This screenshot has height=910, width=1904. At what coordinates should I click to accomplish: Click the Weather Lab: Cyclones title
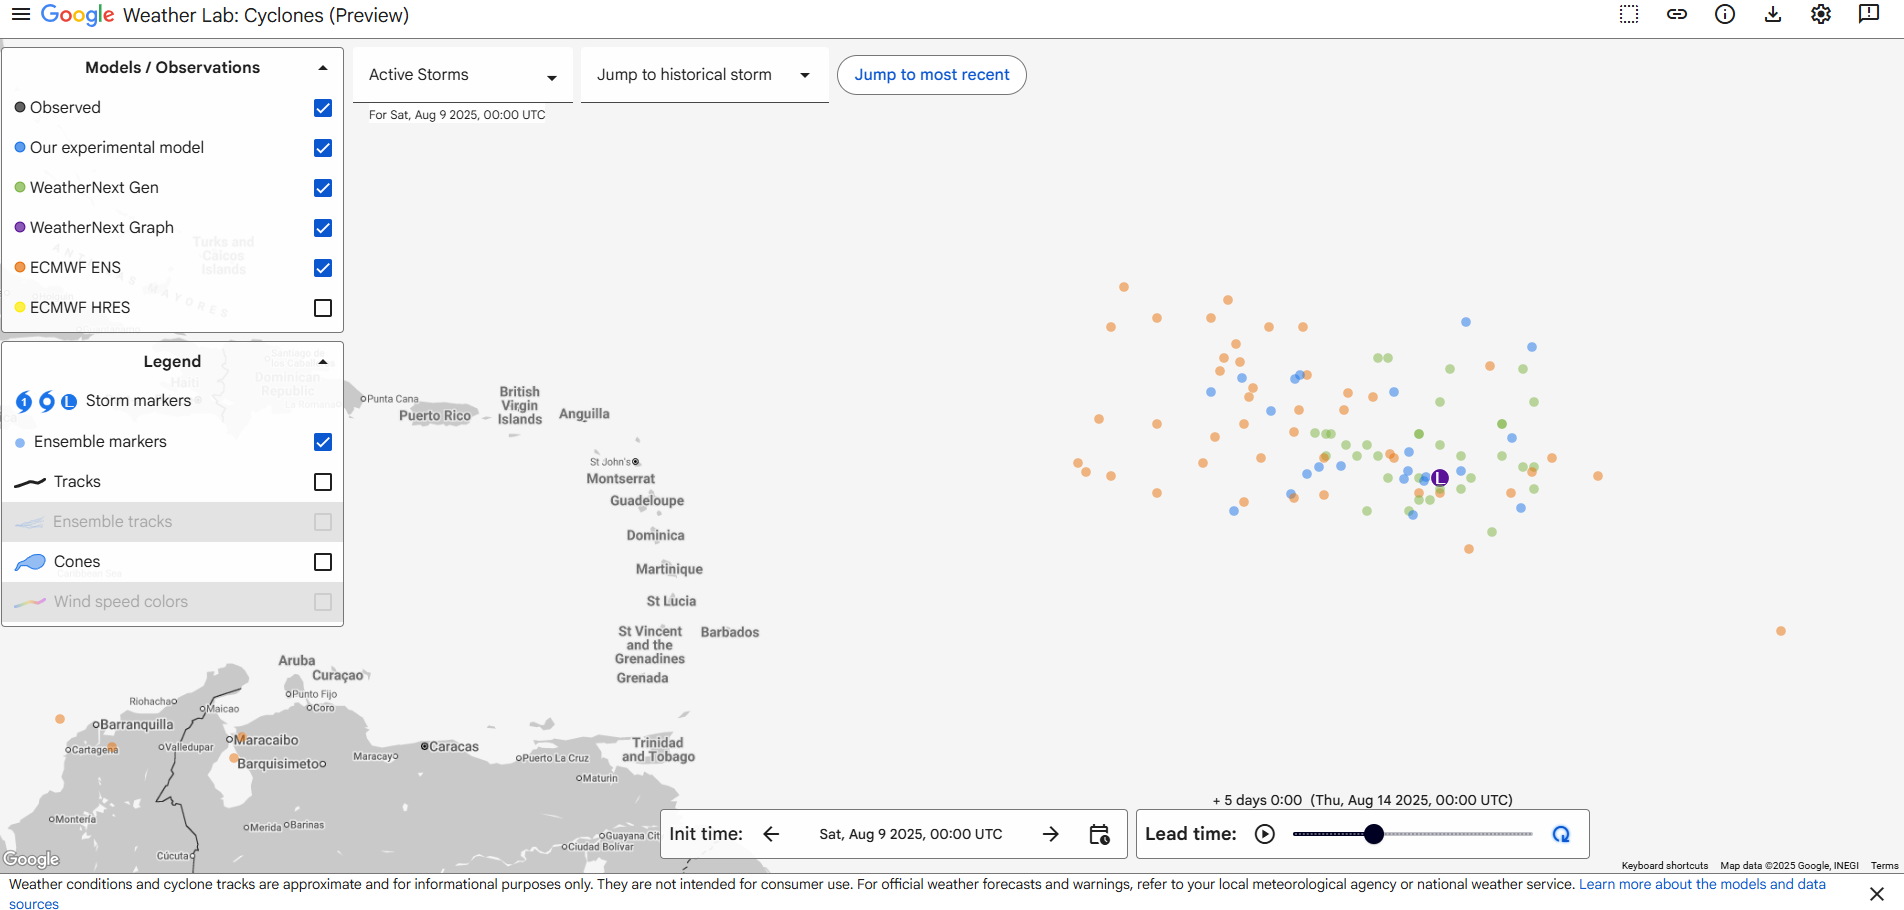266,15
